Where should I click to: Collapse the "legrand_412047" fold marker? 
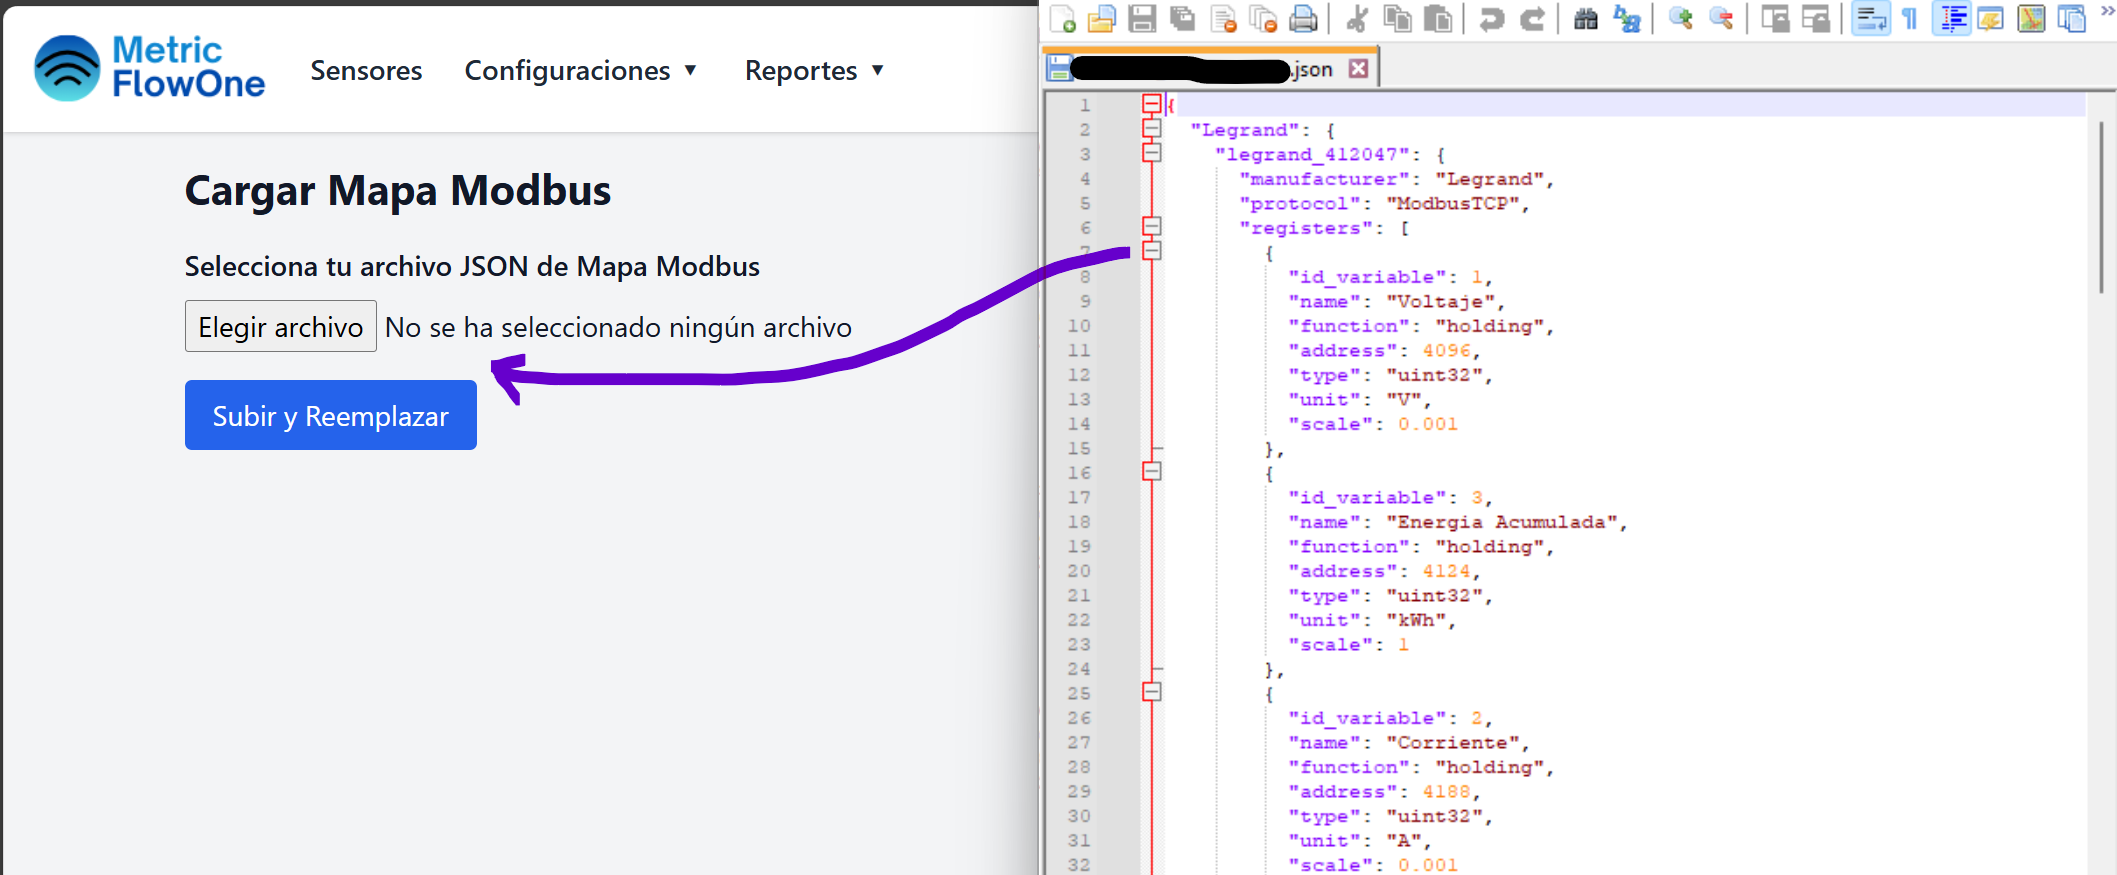coord(1152,153)
